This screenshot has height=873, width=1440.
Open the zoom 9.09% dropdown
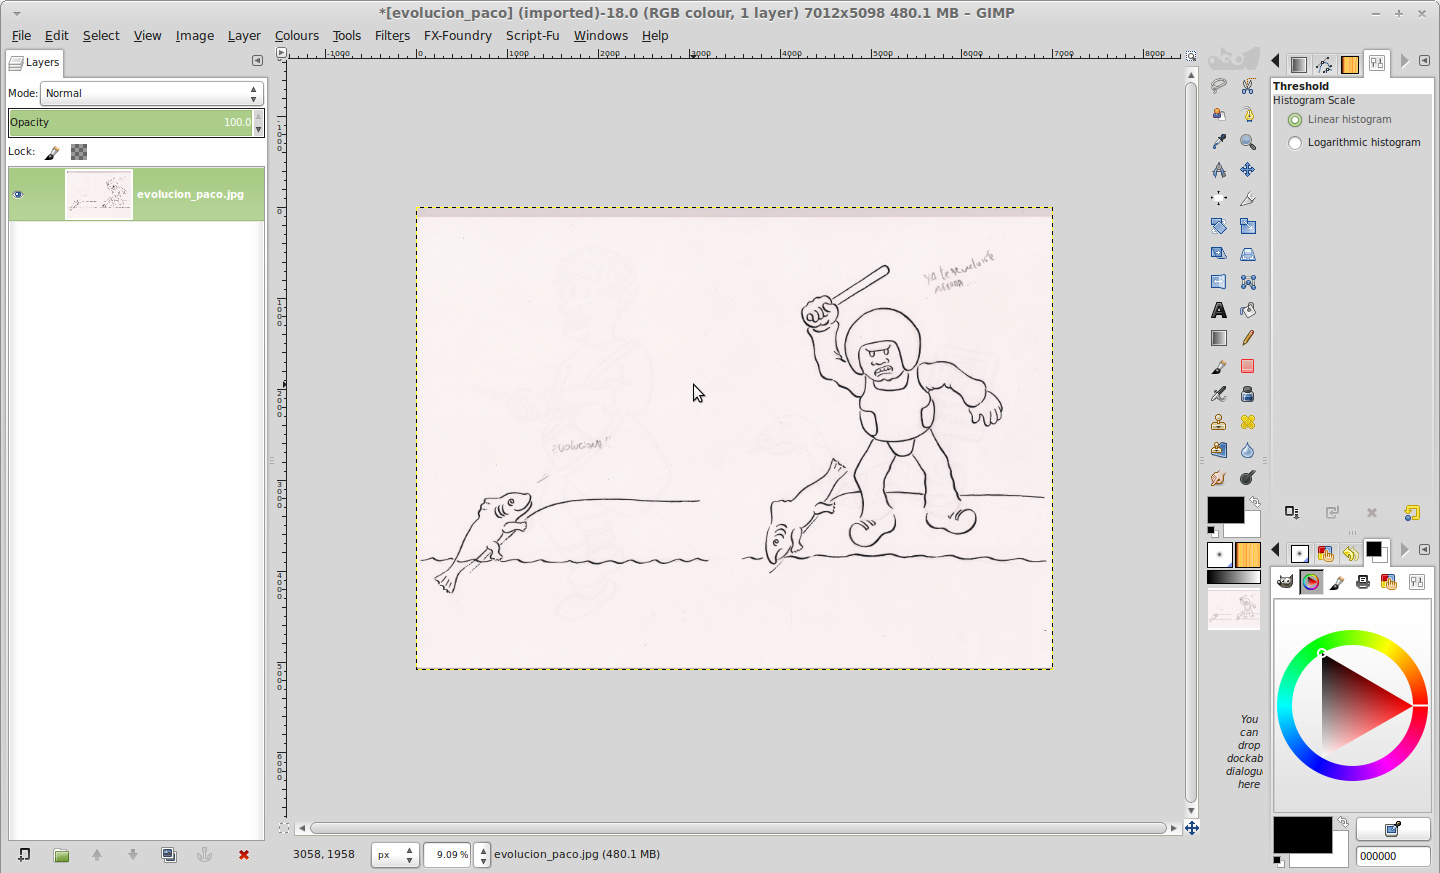[483, 855]
